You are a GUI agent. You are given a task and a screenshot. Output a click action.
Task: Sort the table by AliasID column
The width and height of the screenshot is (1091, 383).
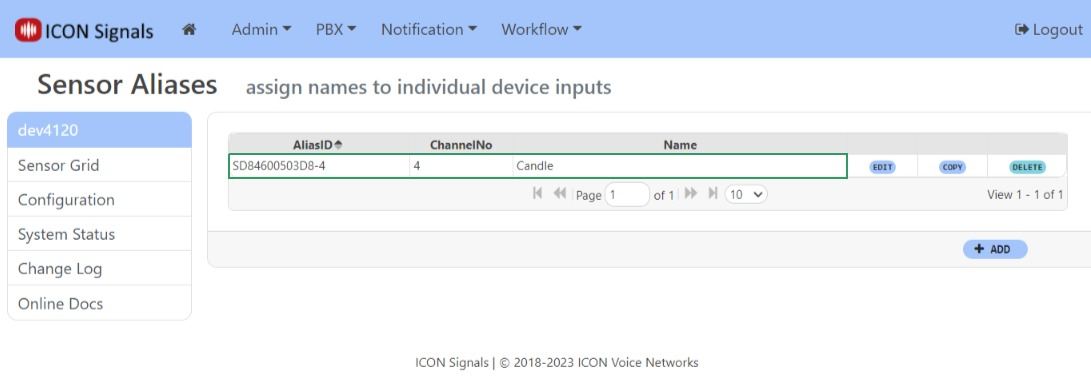(319, 145)
